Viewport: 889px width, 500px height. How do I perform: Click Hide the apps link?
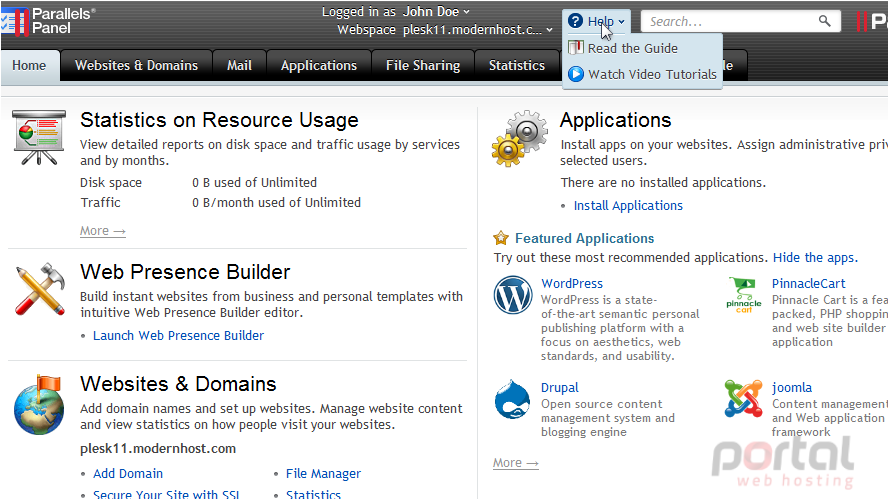[815, 257]
